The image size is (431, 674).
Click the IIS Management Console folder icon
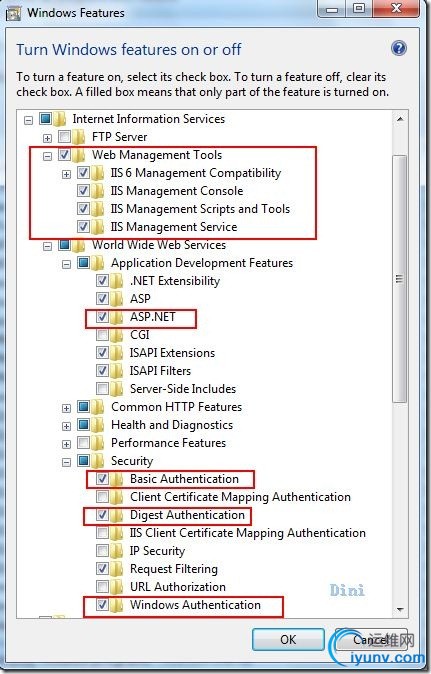[x=98, y=190]
